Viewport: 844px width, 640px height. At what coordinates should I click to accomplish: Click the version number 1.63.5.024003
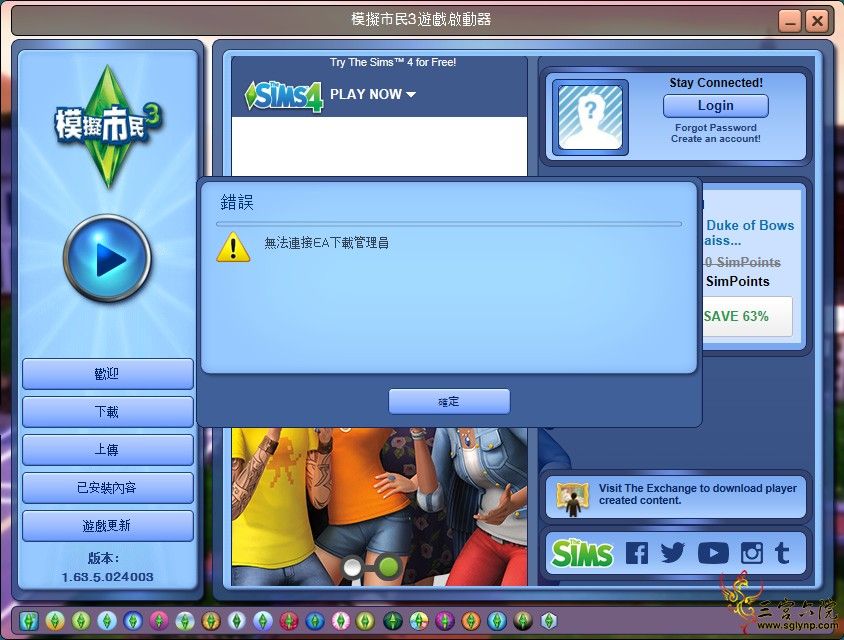(x=108, y=577)
